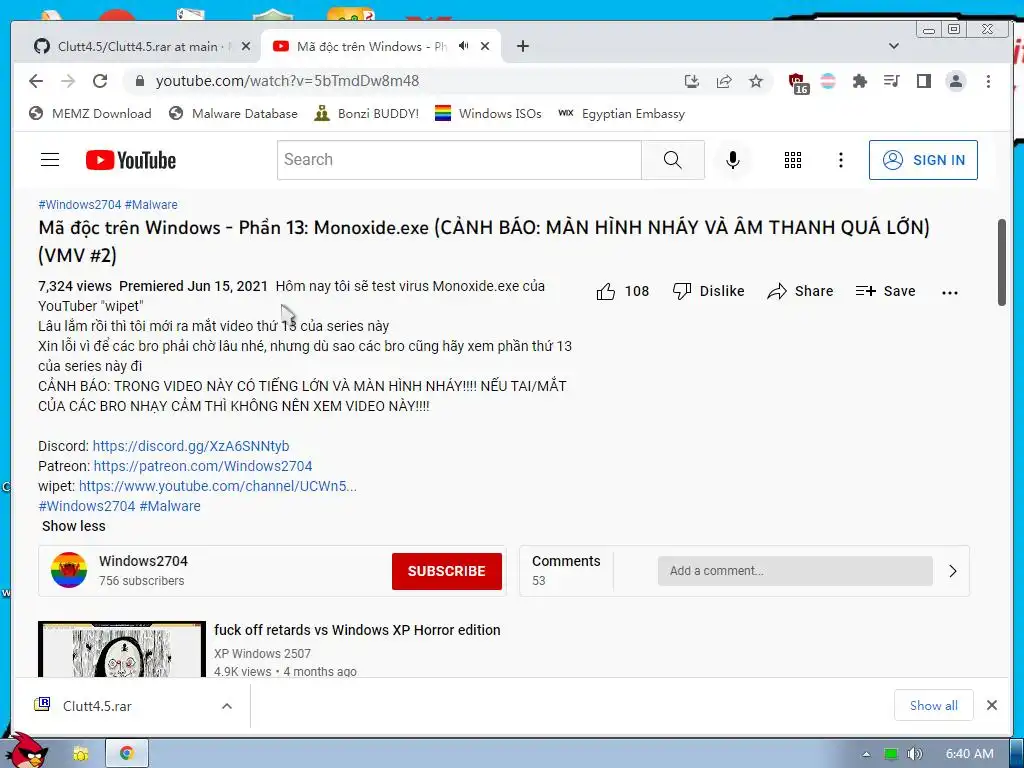Click the 6:40 AM taskbar clock
Screen dimensions: 1024x768
(970, 754)
